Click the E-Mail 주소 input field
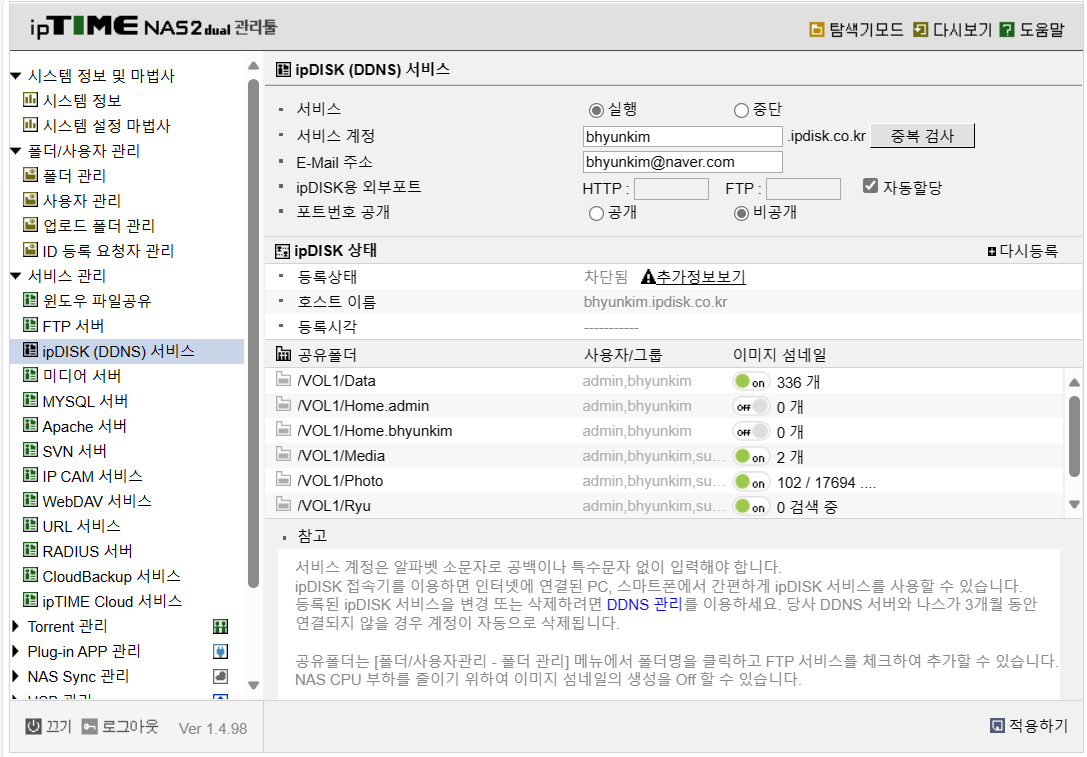The height and width of the screenshot is (757, 1087). pyautogui.click(x=683, y=162)
